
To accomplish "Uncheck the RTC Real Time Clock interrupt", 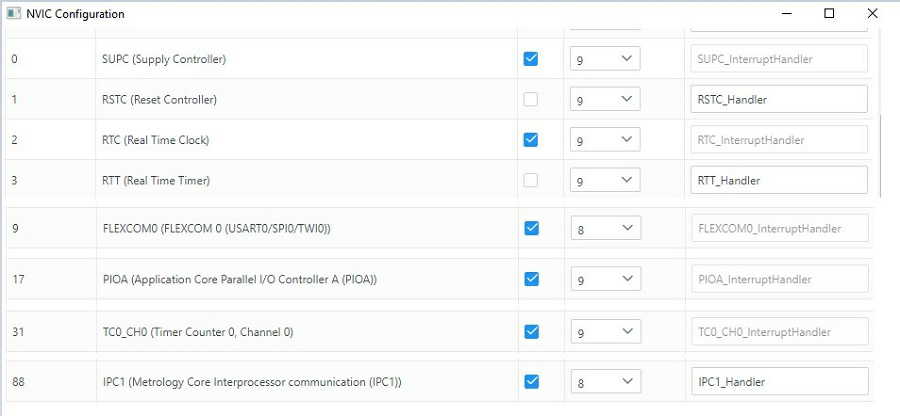I will (x=531, y=140).
